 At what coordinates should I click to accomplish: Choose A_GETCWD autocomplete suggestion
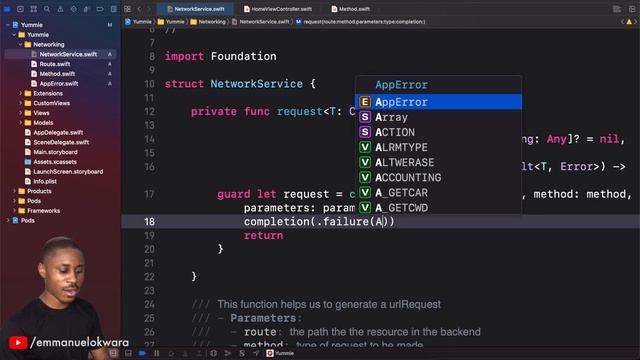(x=438, y=208)
